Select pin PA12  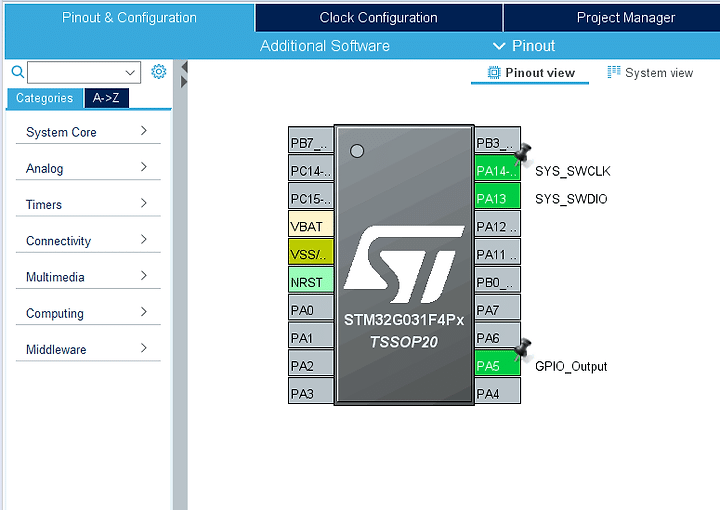pos(497,224)
